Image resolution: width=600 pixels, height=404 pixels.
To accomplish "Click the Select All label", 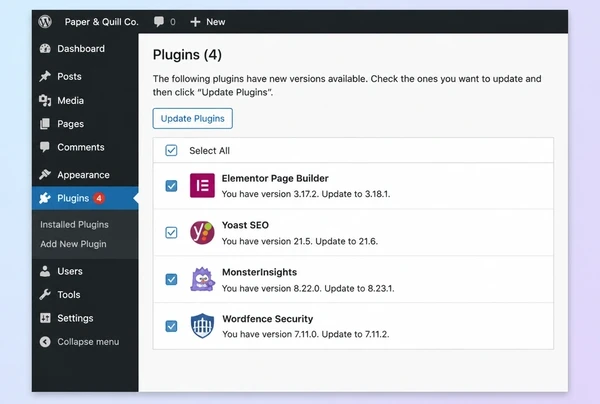I will click(x=209, y=151).
